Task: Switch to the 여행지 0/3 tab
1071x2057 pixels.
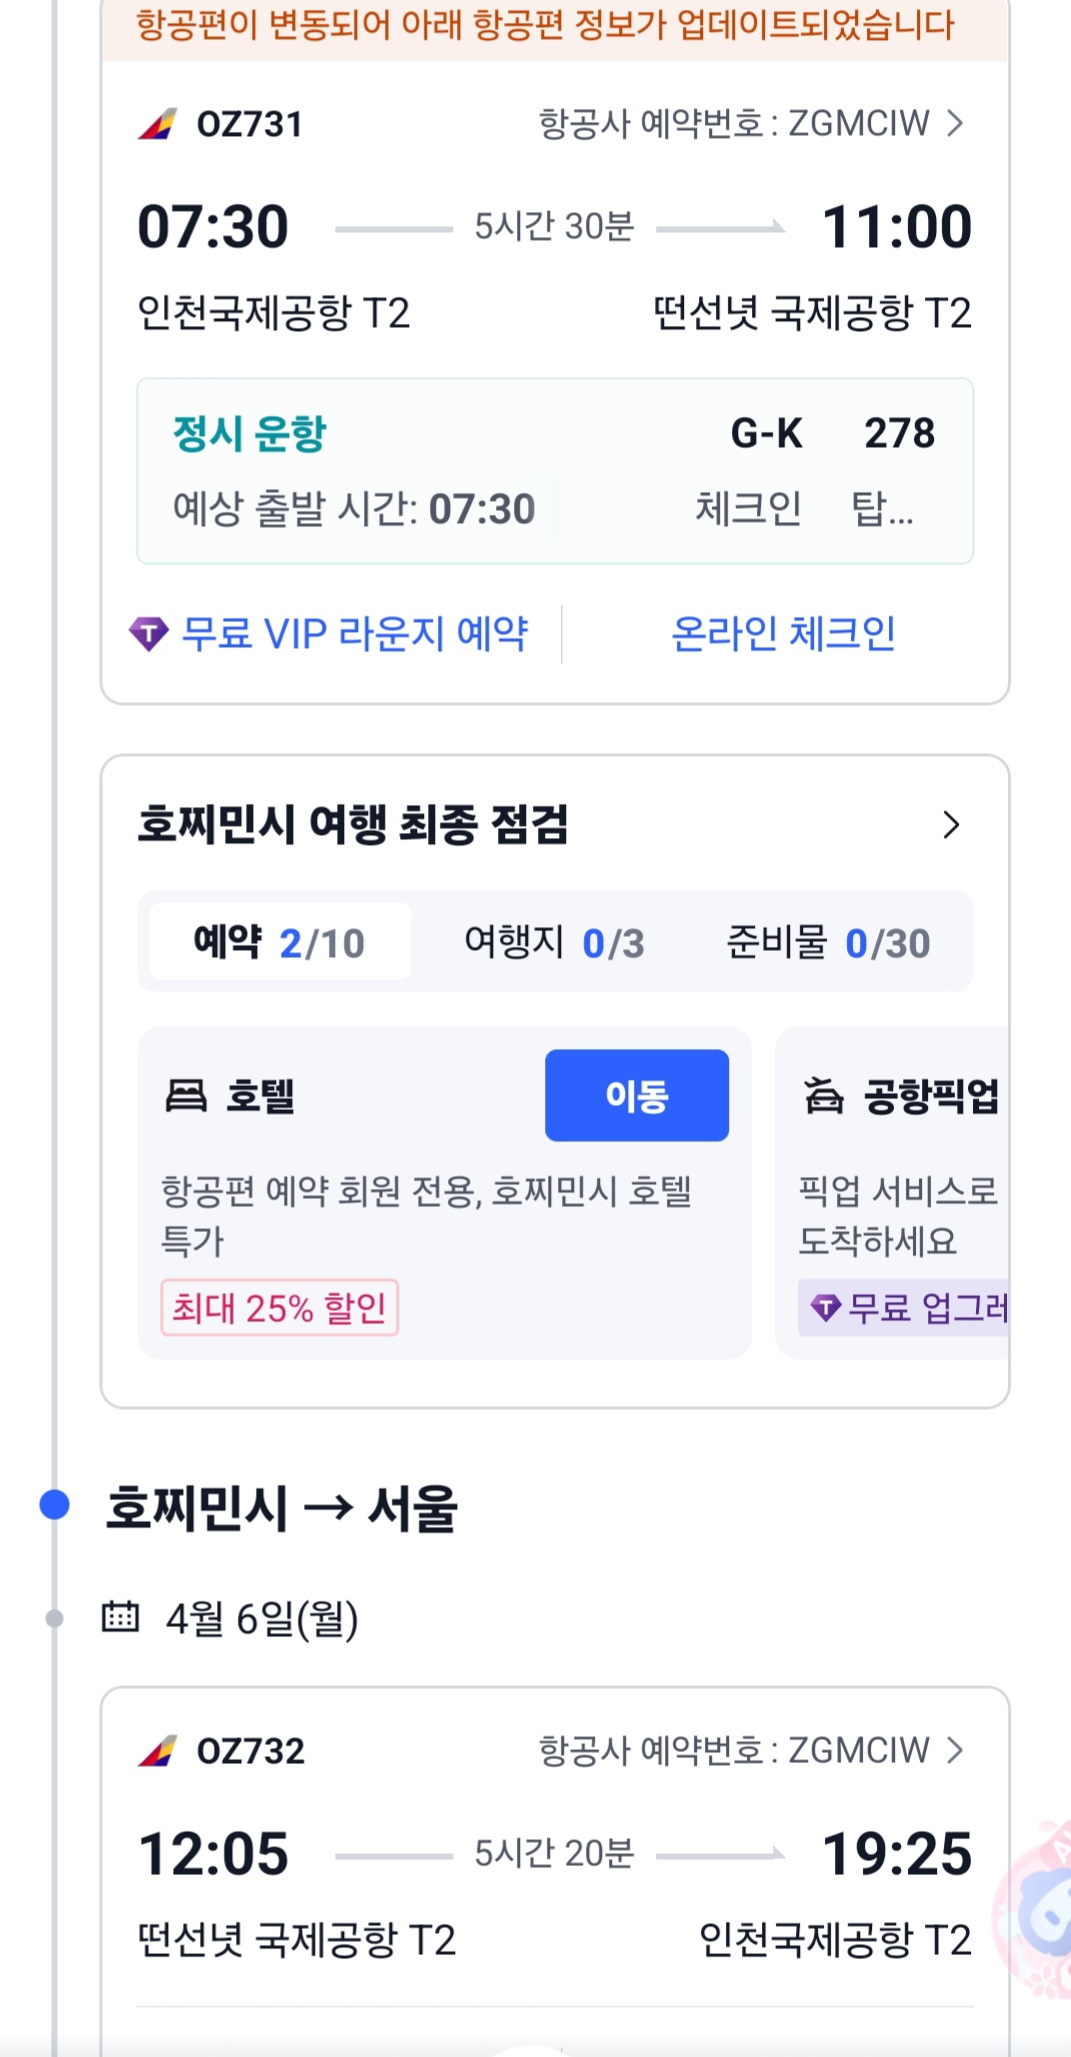Action: [x=554, y=942]
